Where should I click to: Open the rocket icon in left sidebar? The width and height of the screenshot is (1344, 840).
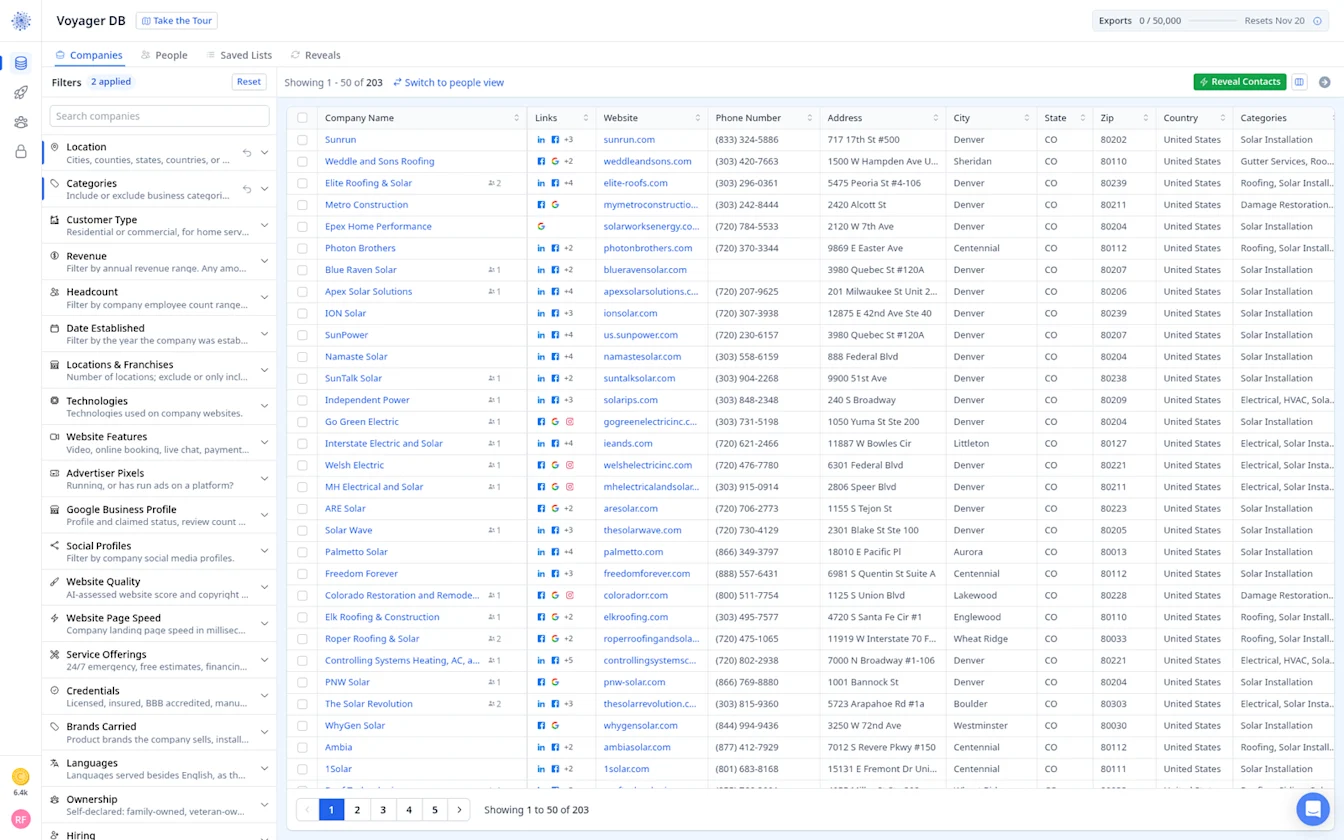tap(21, 93)
